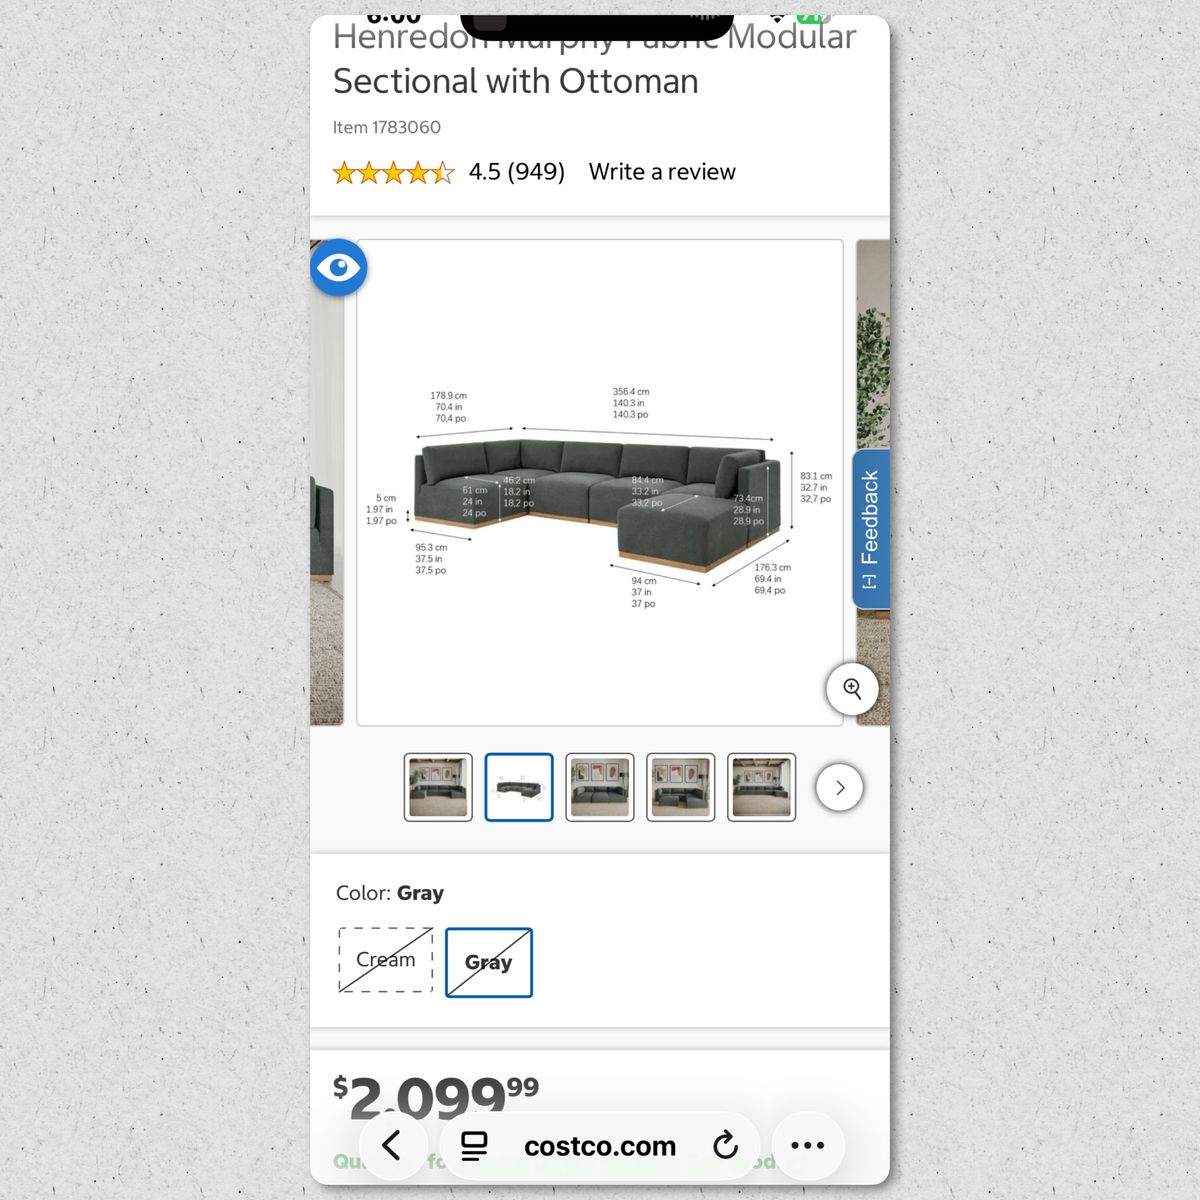The width and height of the screenshot is (1200, 1200).
Task: Show the next thumbnails with the right chevron
Action: click(840, 787)
